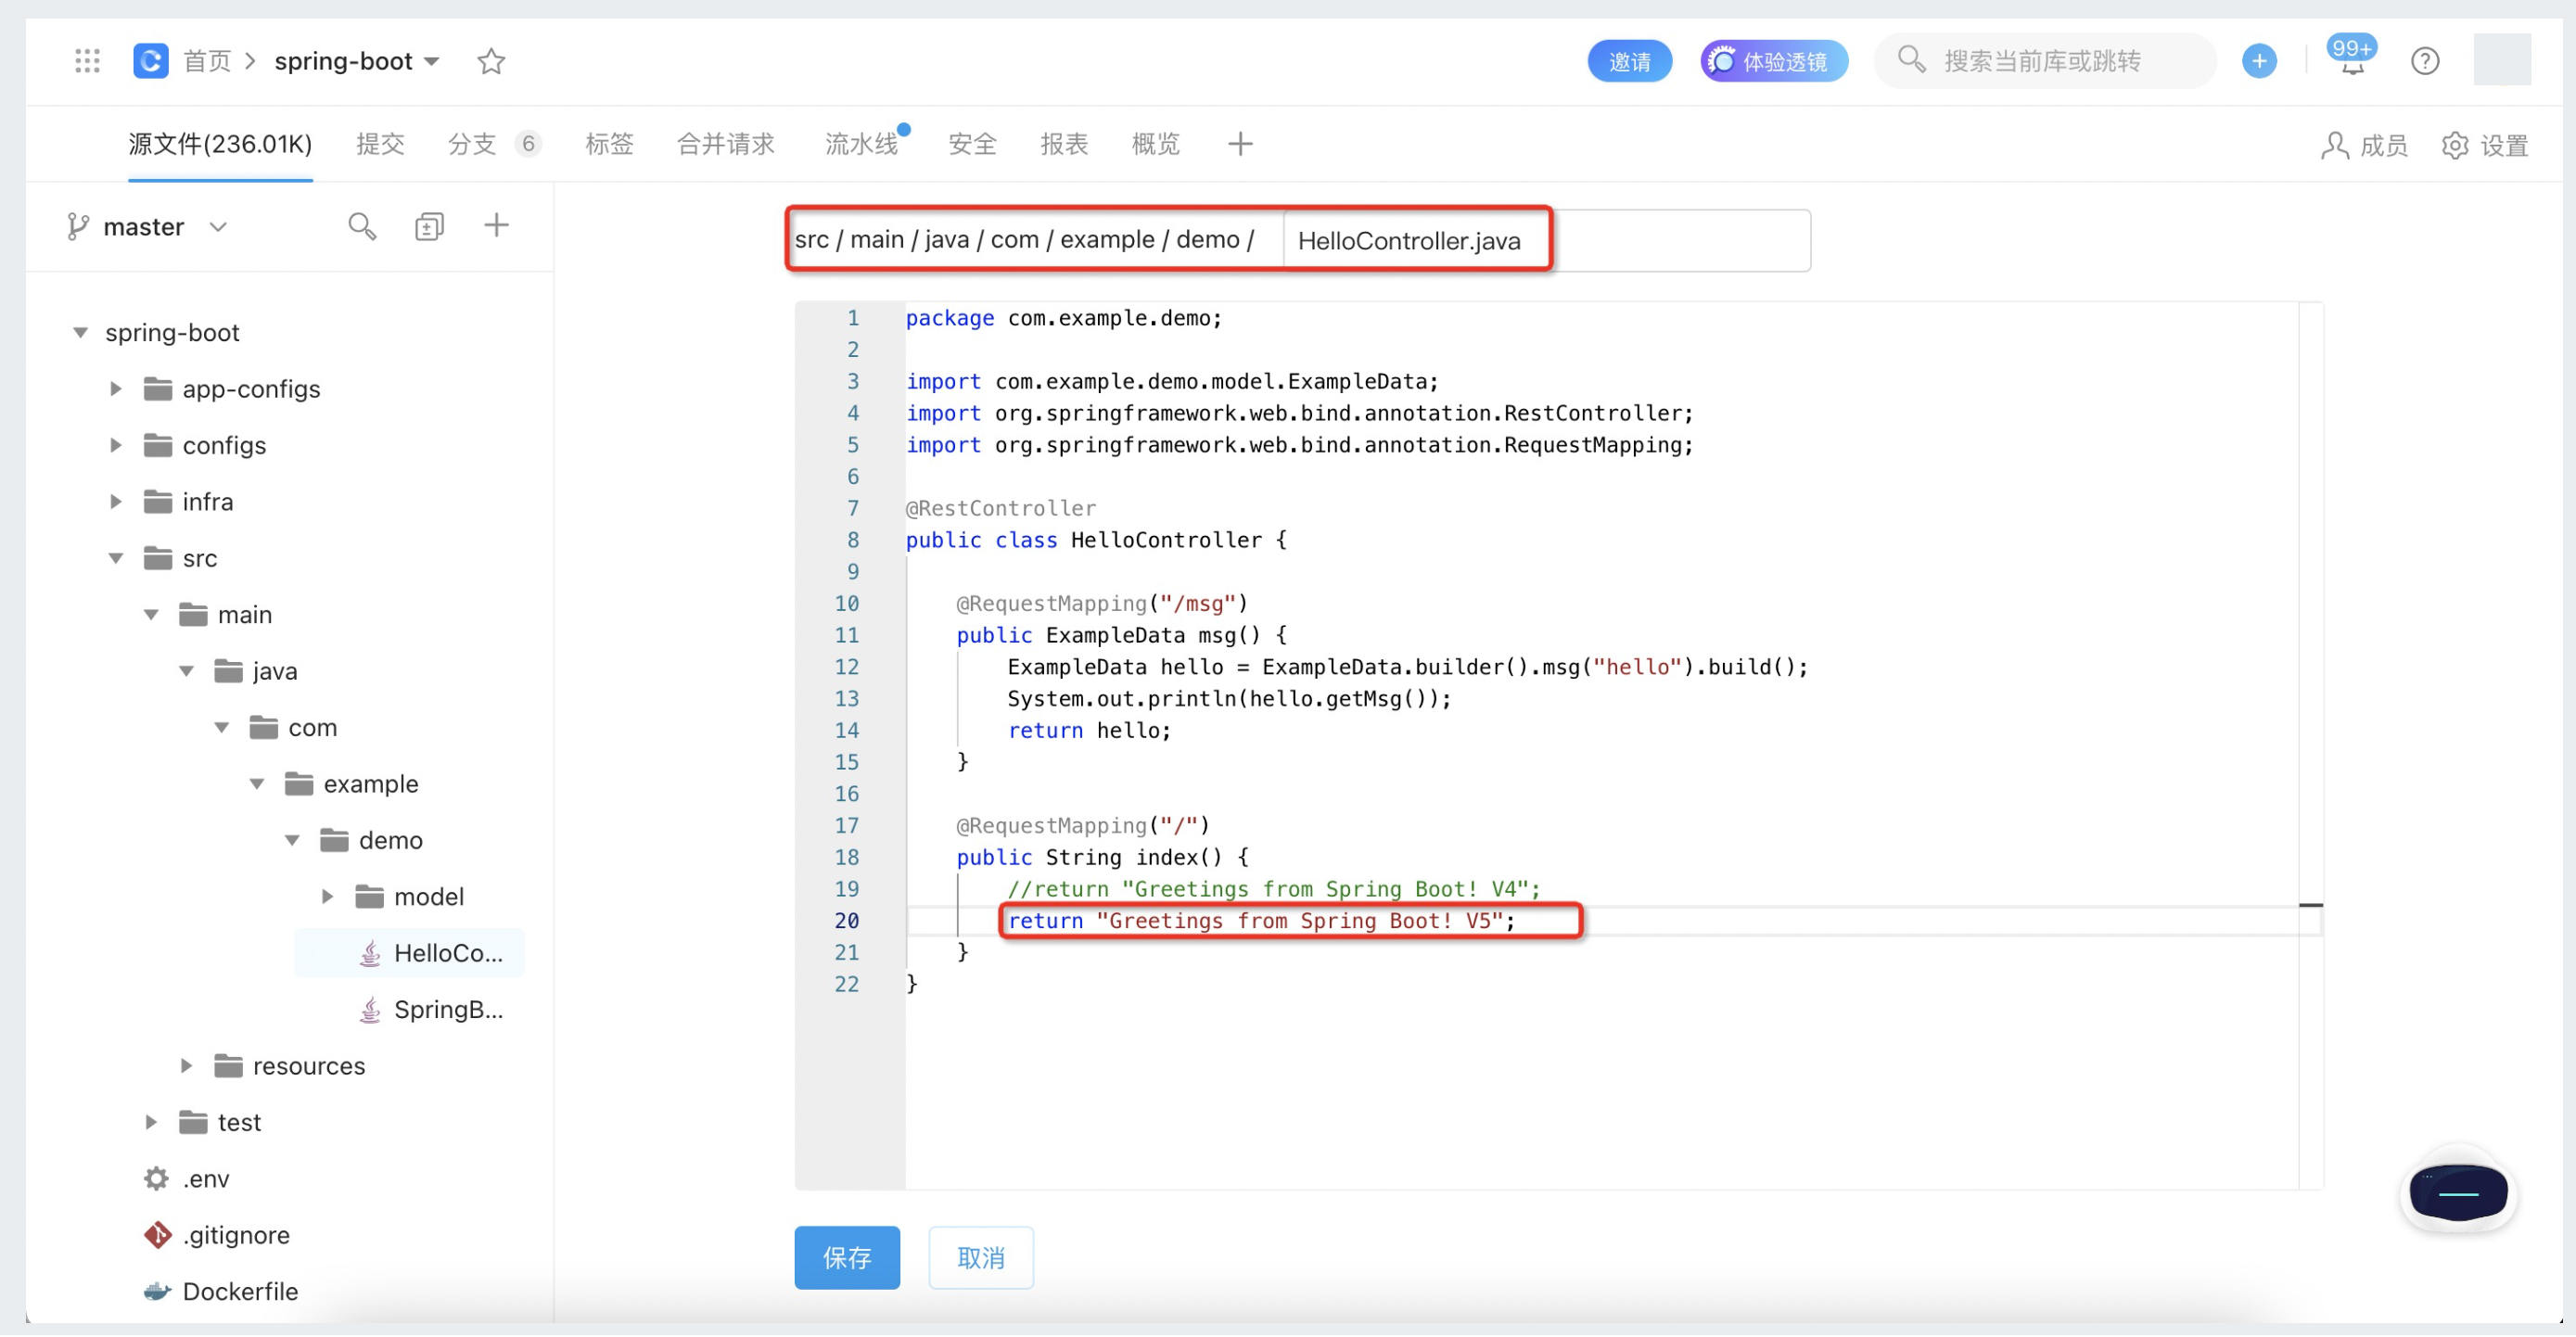Screen dimensions: 2576x1337
Task: Collapse the main folder
Action: tap(151, 615)
